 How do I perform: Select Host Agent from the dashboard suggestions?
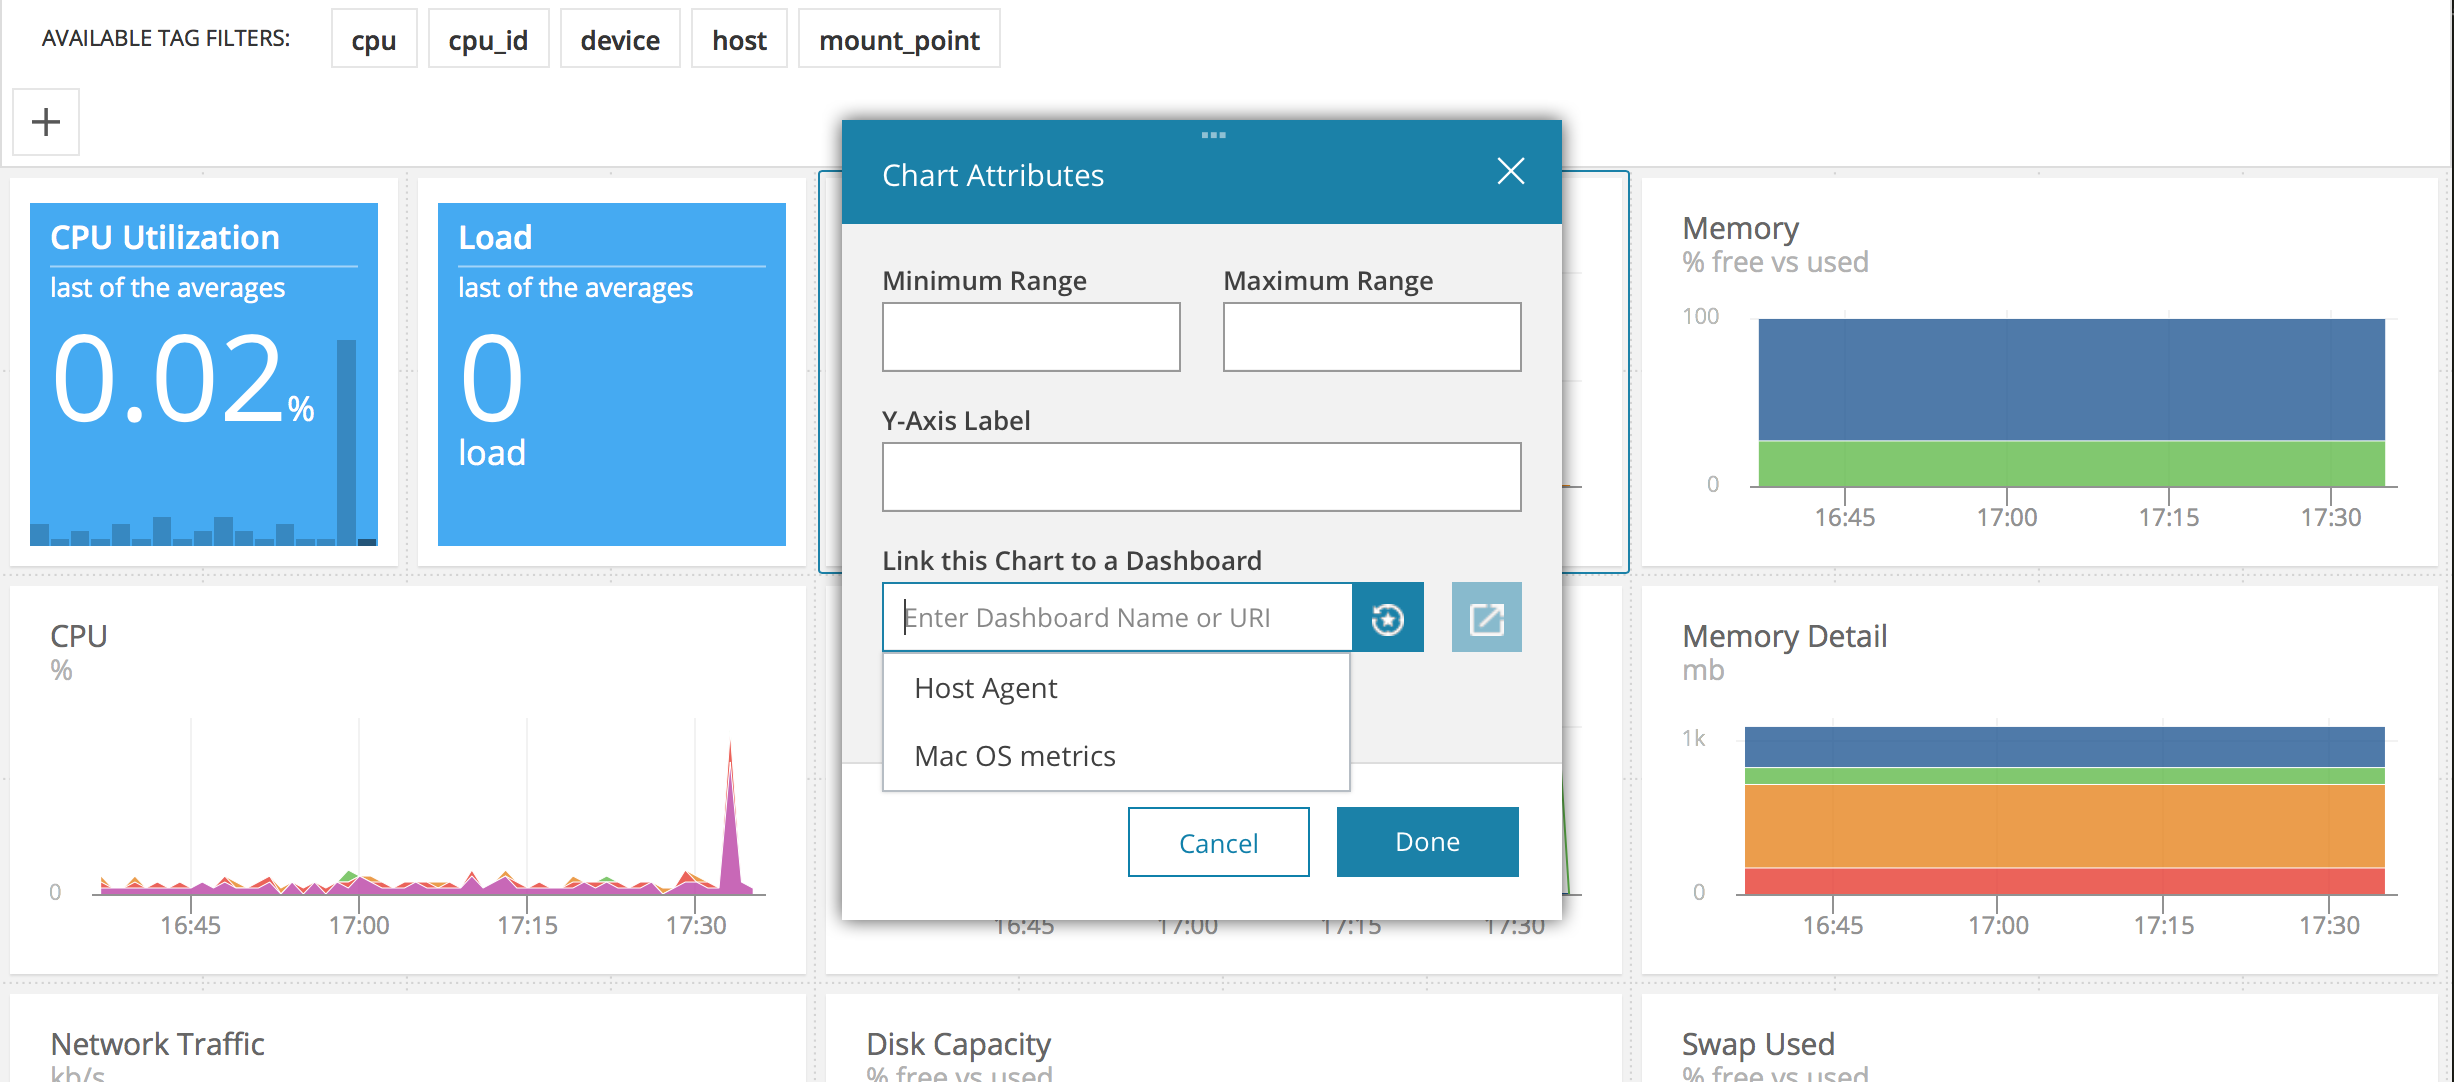click(984, 687)
